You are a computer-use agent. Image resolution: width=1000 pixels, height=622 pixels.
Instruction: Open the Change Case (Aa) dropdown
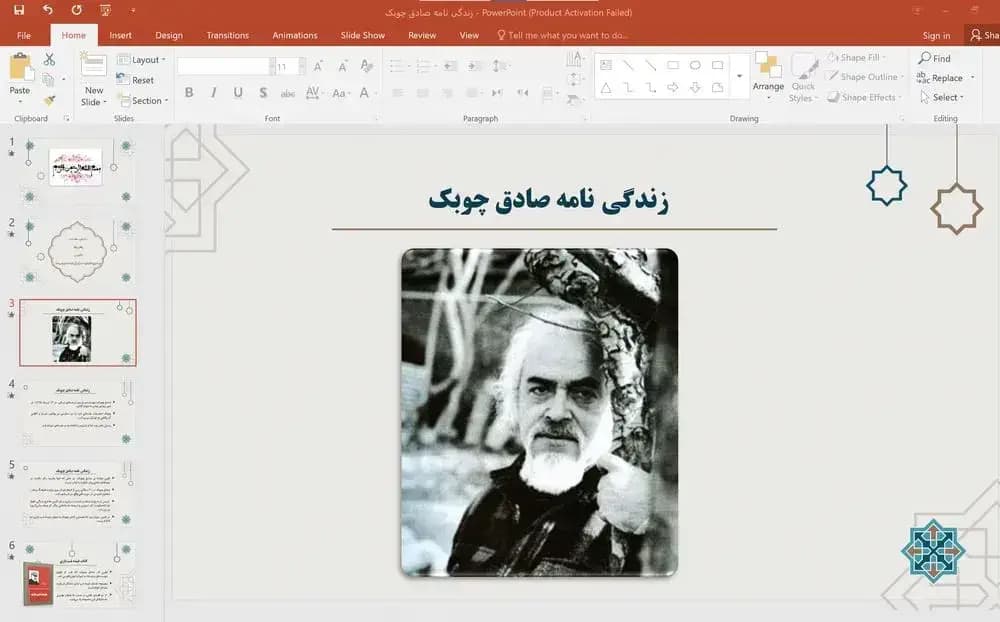click(x=340, y=93)
